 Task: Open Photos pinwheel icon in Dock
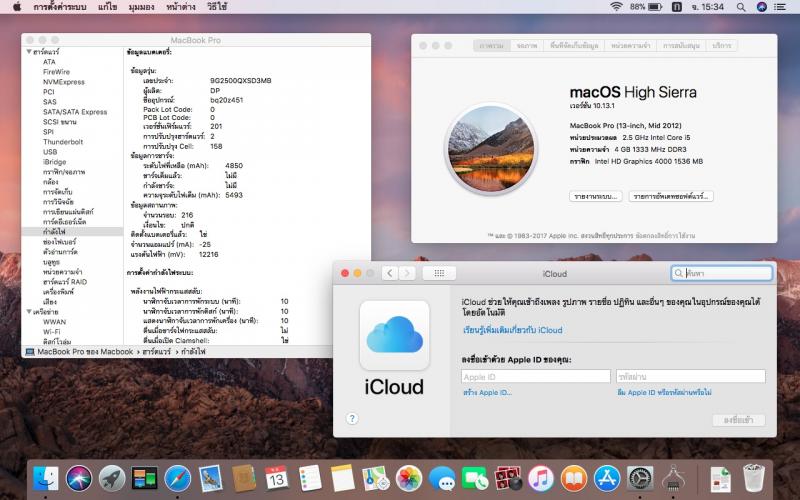[x=409, y=479]
